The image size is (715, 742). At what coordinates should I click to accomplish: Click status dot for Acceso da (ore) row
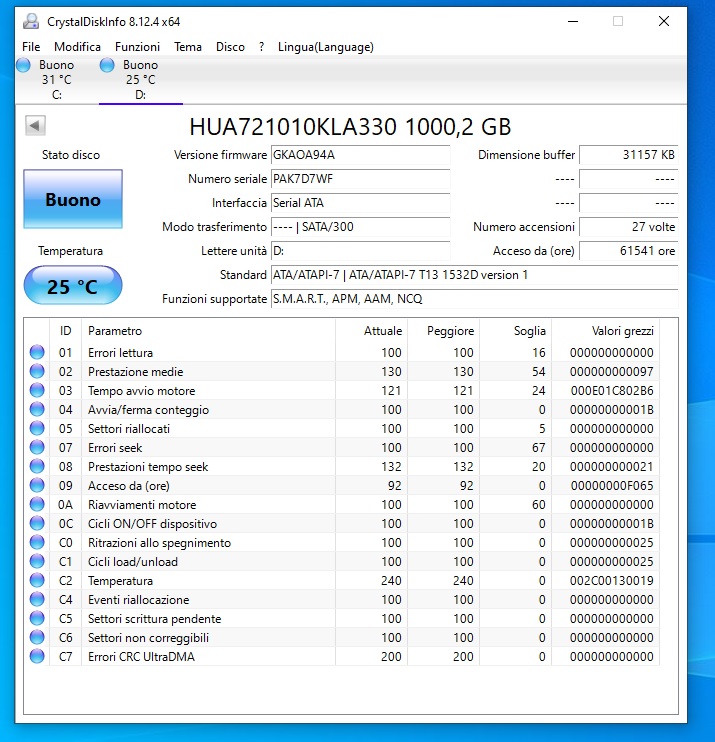click(x=37, y=485)
